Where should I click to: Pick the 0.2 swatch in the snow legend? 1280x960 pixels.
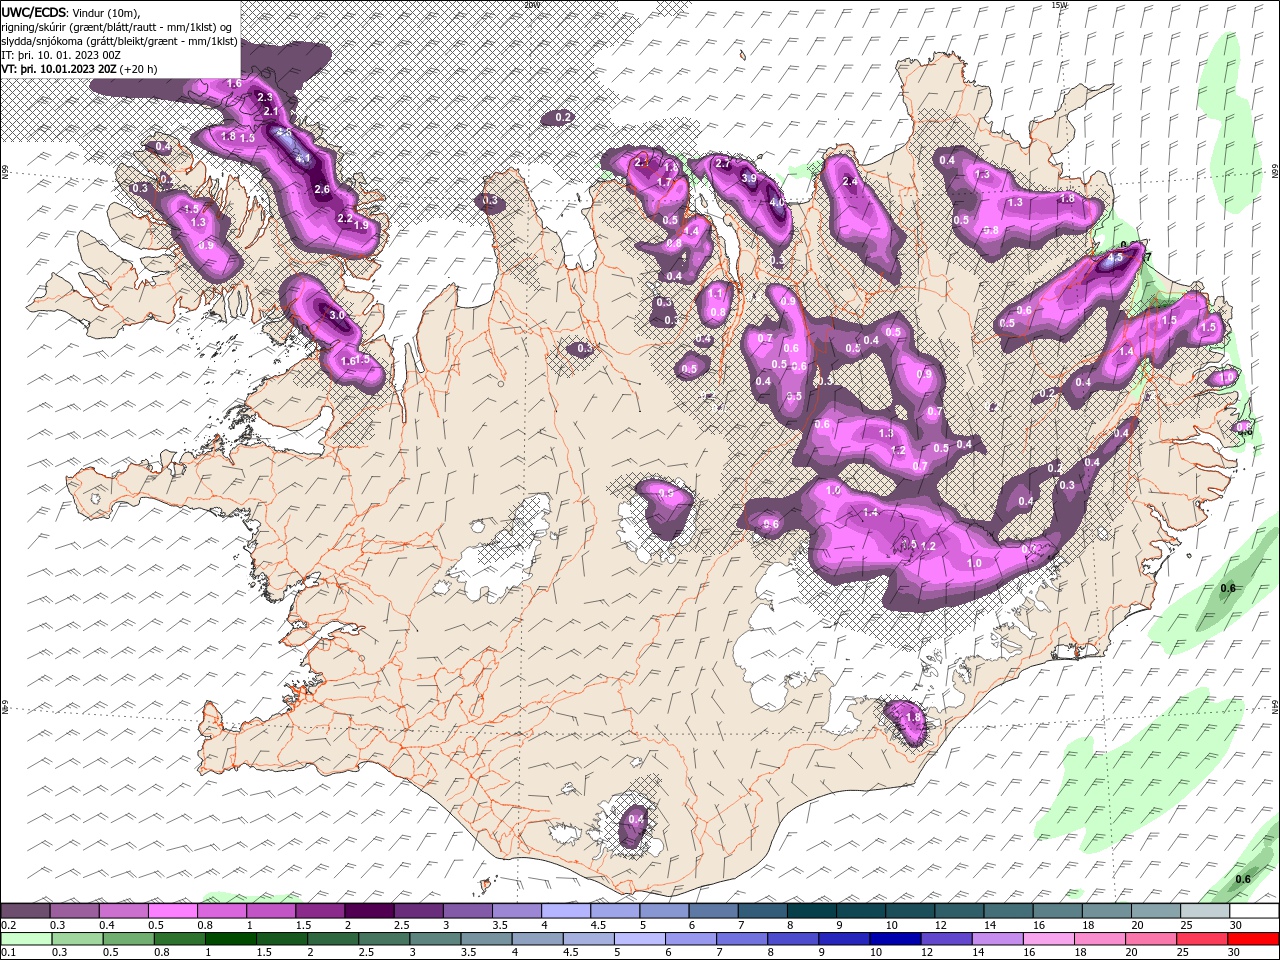click(x=25, y=911)
